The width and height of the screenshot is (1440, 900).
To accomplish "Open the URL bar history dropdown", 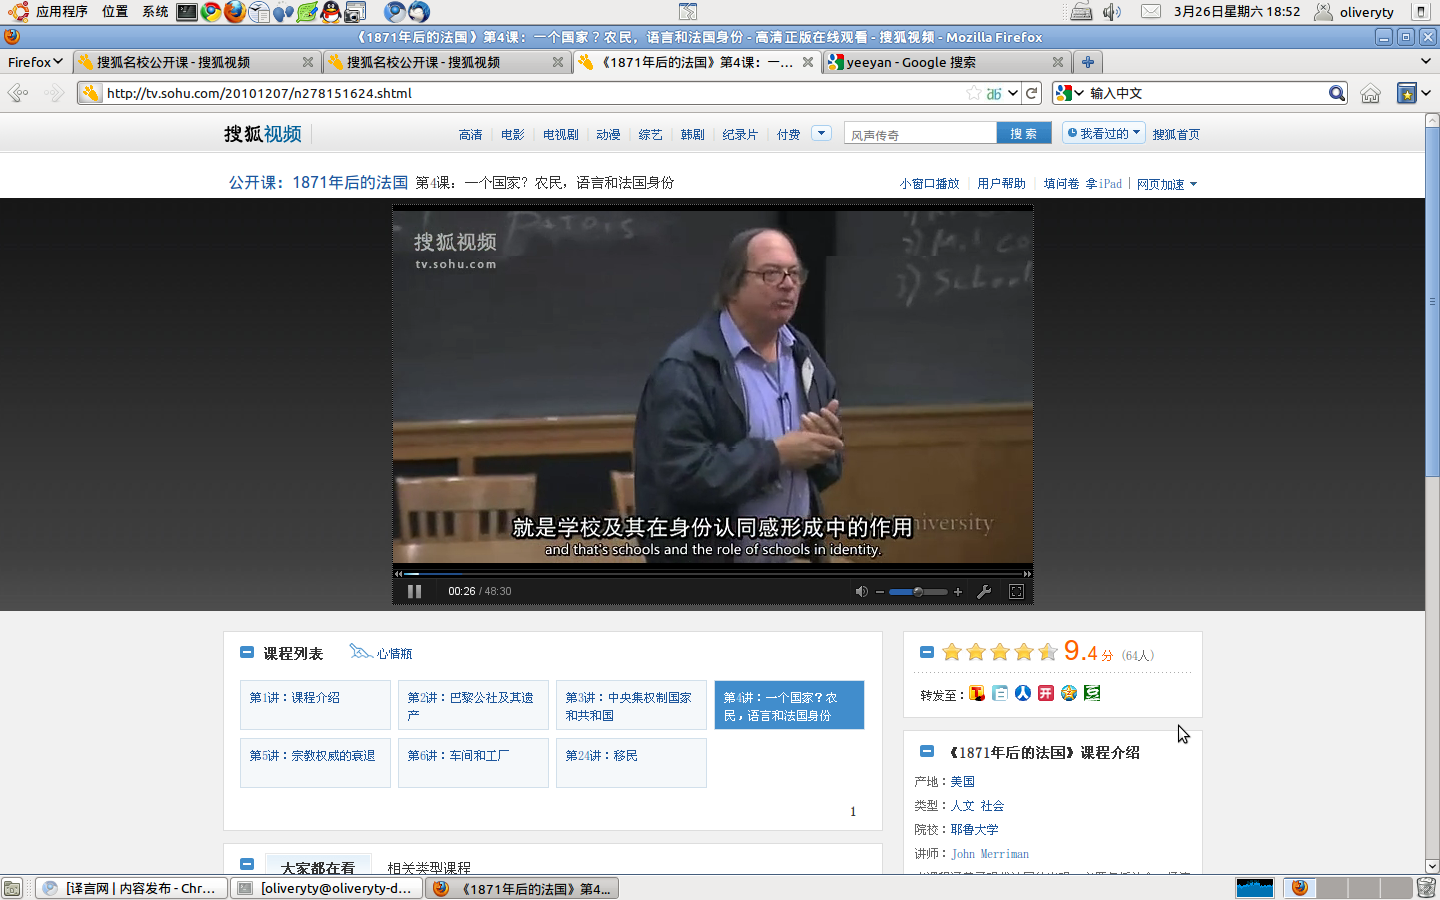I will 1013,93.
